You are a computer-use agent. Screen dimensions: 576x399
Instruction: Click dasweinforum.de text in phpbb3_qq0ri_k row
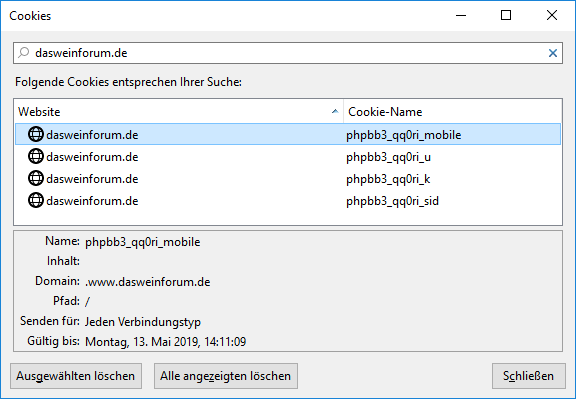click(x=92, y=179)
